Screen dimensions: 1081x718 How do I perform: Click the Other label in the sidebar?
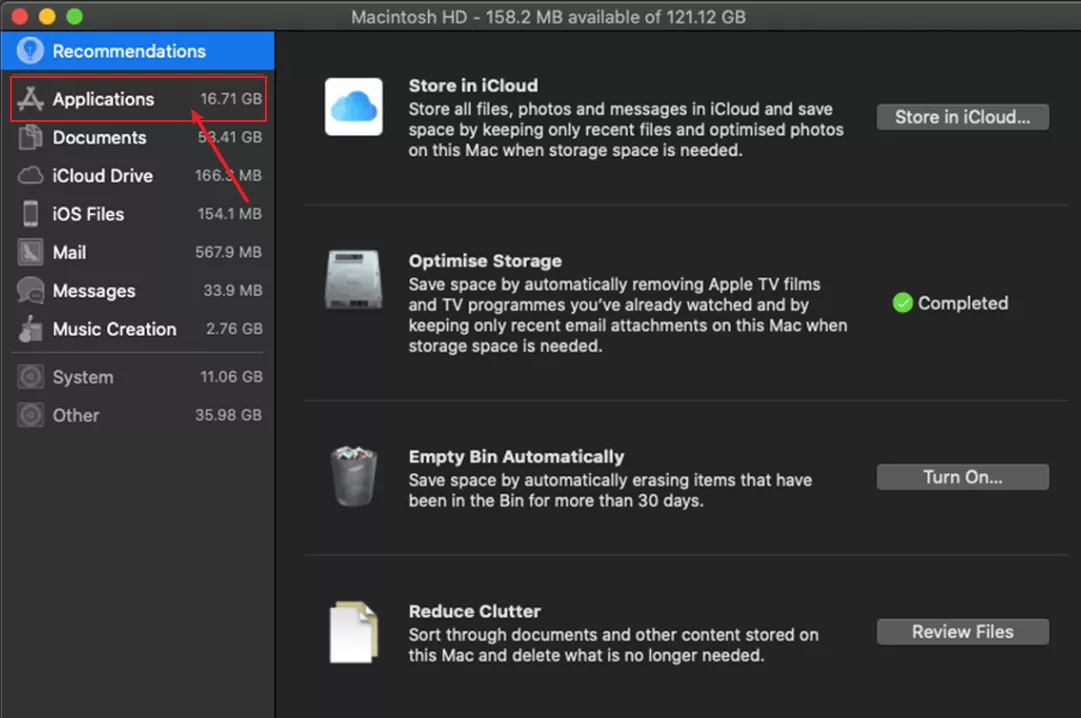tap(76, 415)
